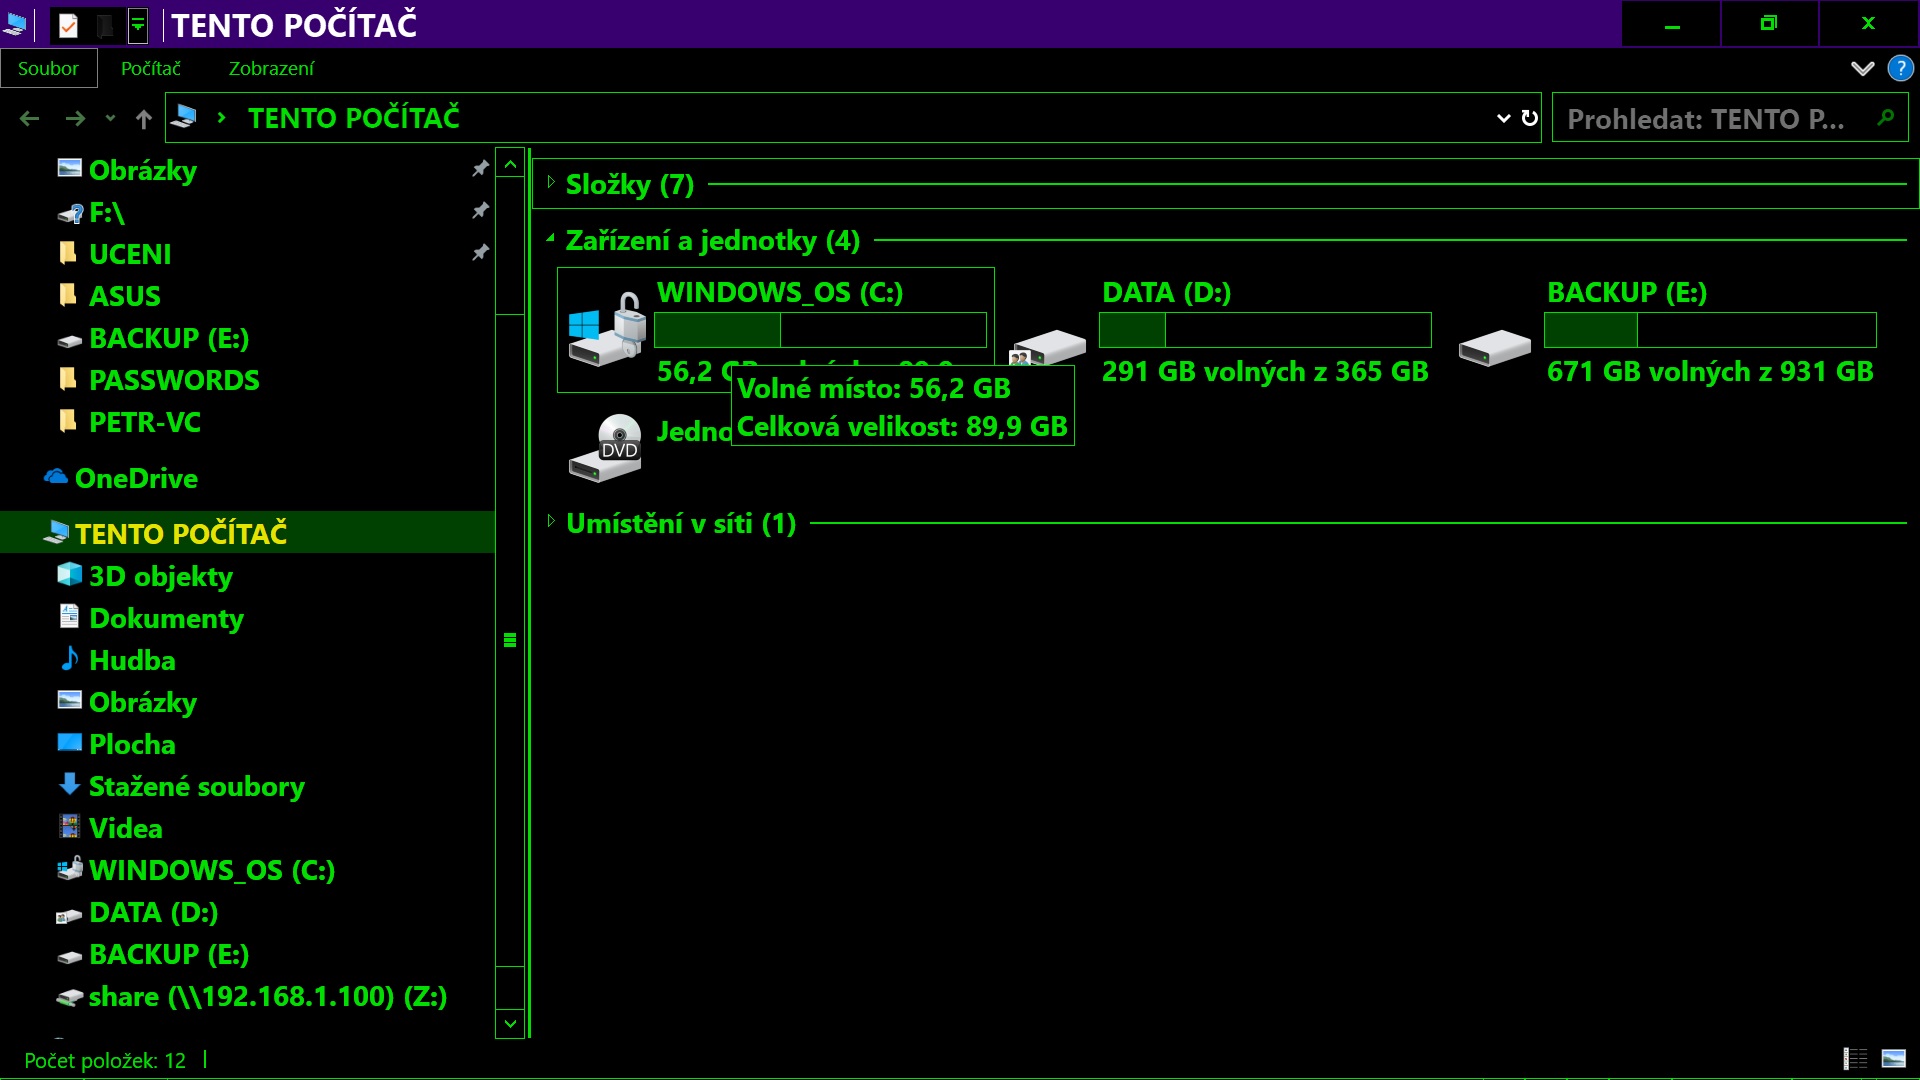This screenshot has width=1920, height=1080.
Task: Open the DVD drive icon
Action: 606,447
